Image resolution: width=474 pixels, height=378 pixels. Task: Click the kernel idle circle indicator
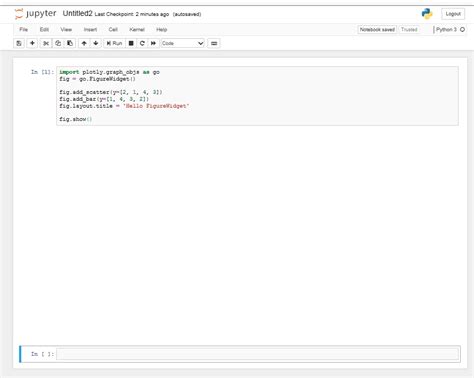pos(462,29)
